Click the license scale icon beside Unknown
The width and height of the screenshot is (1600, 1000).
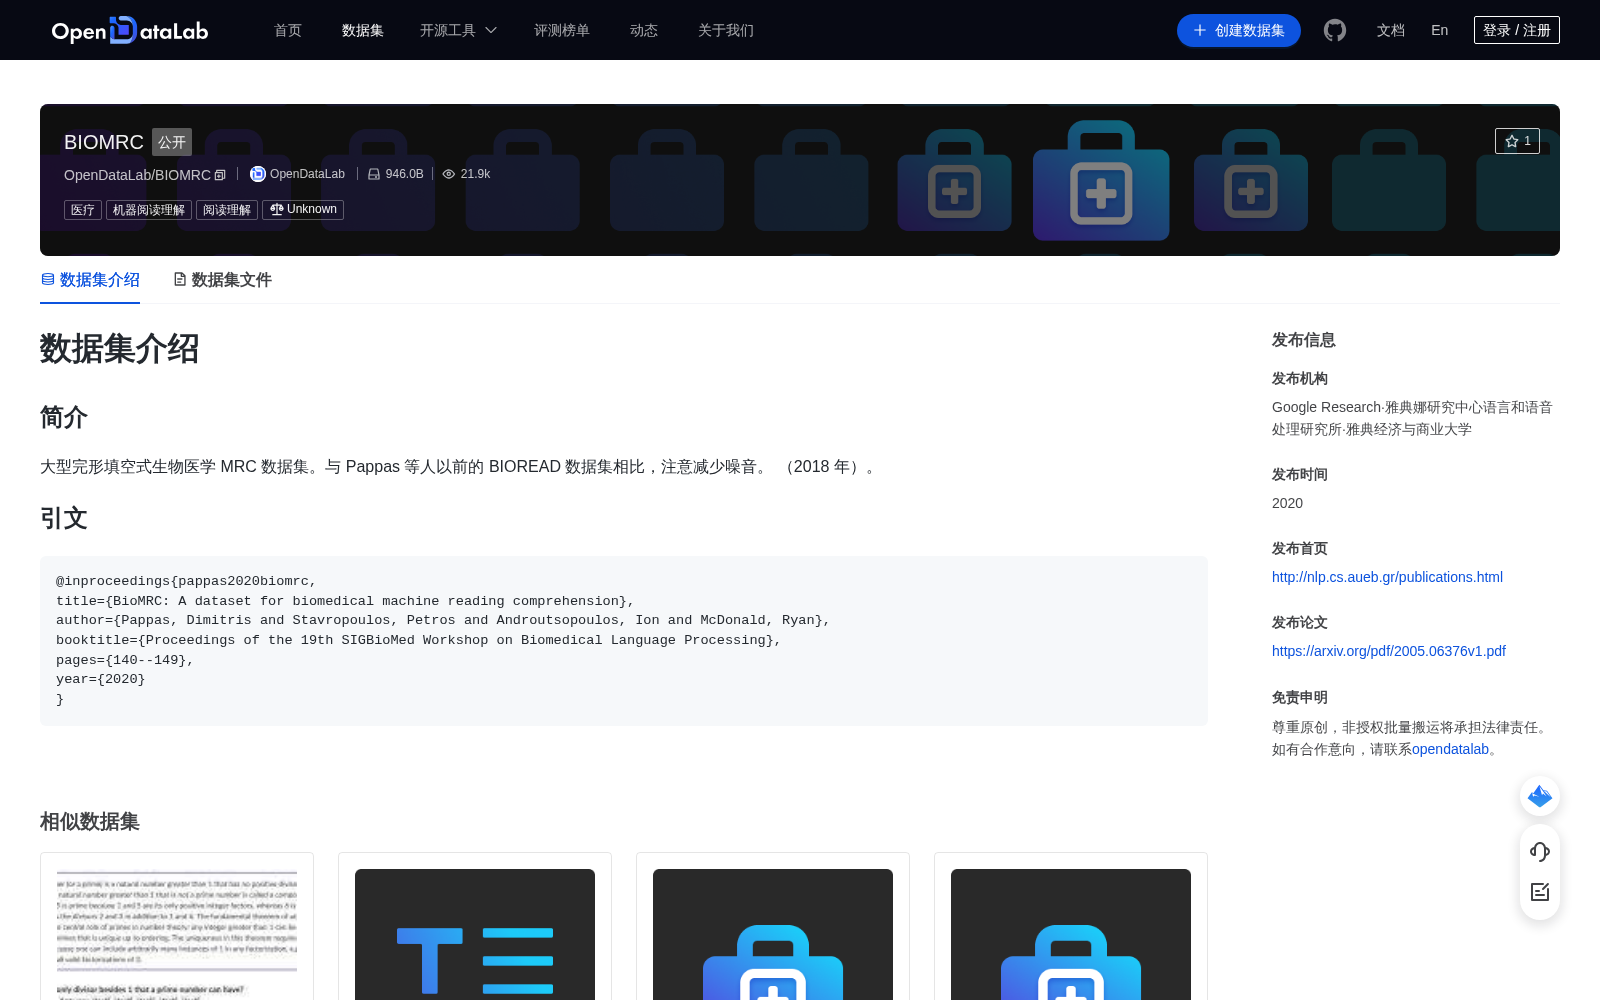(x=277, y=209)
